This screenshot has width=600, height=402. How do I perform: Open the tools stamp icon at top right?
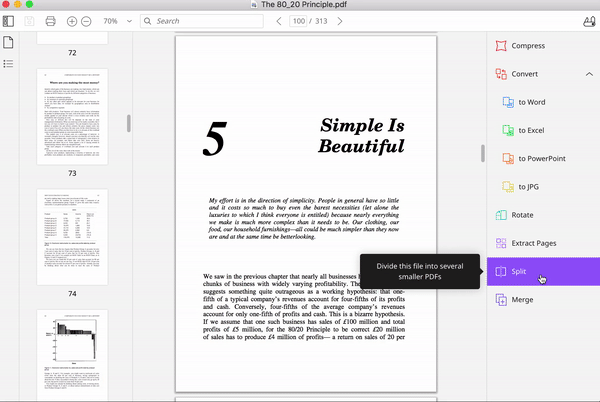coord(589,21)
